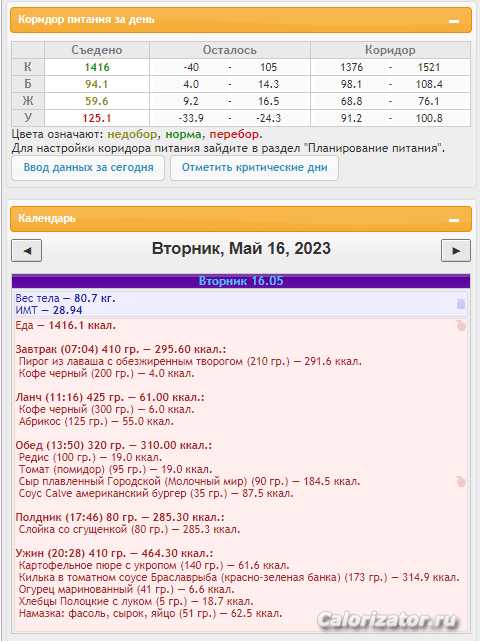Click corridor protein value 98.1
Screen dimensions: 480x641
(x=352, y=84)
